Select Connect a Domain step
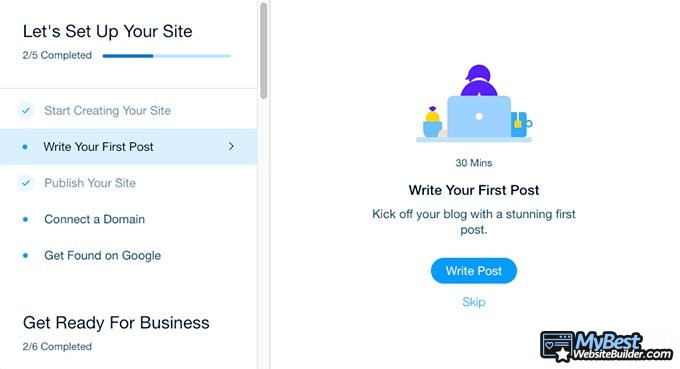 tap(95, 219)
